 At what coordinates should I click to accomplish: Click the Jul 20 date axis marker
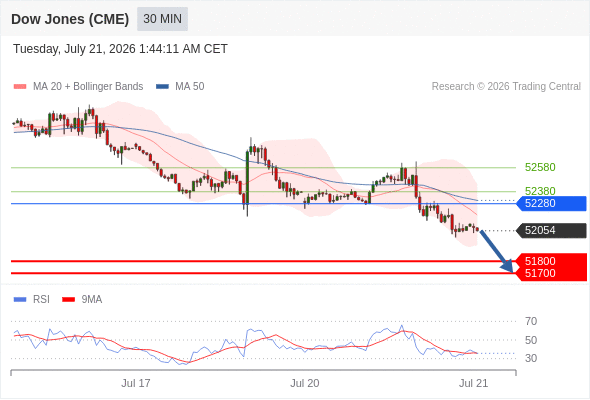[304, 383]
